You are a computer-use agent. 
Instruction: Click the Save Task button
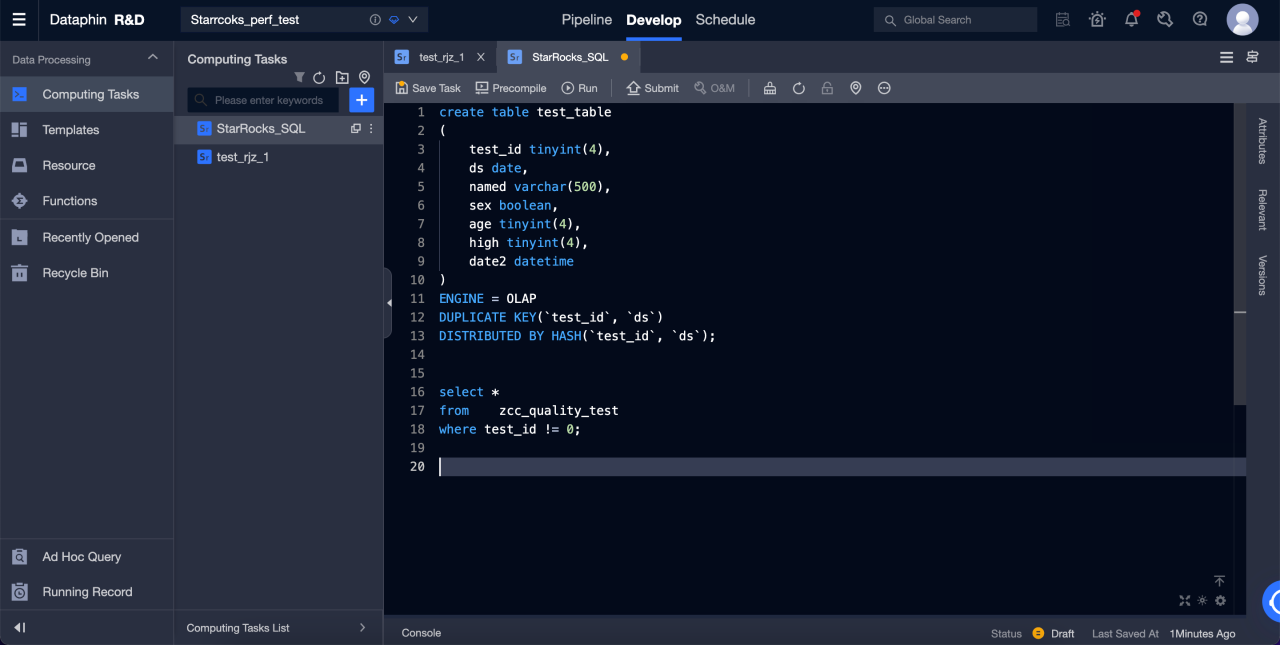point(428,88)
